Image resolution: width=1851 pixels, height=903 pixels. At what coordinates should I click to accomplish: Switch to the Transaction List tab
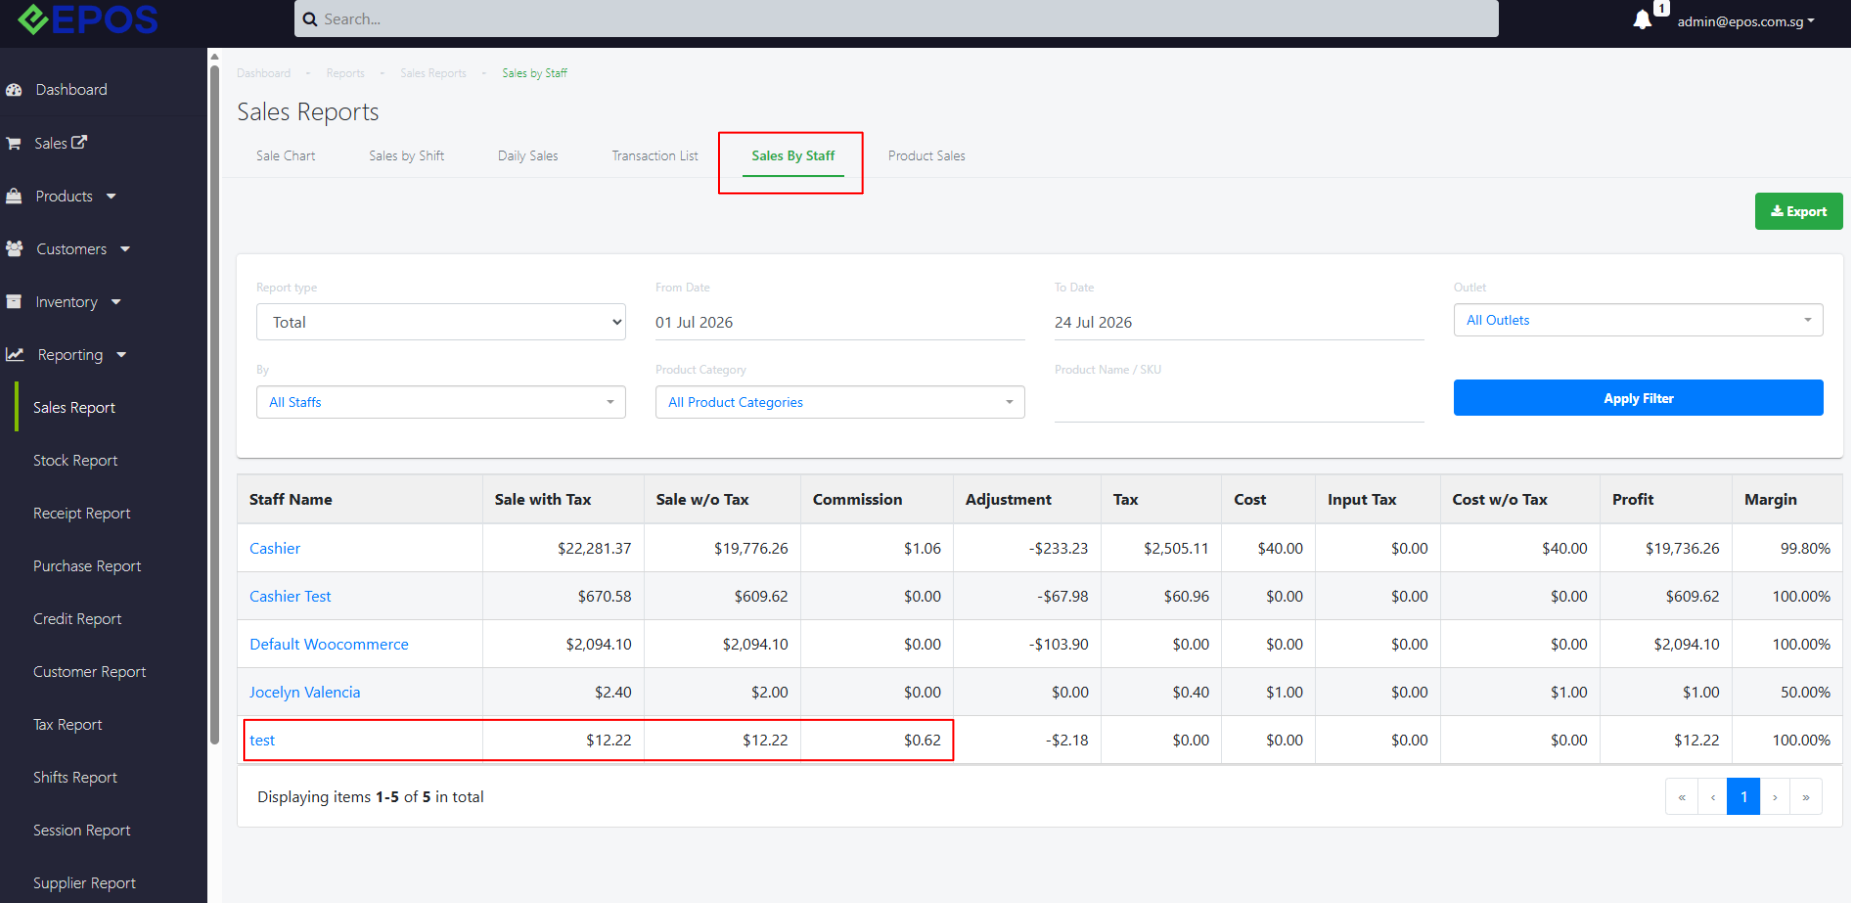(655, 156)
